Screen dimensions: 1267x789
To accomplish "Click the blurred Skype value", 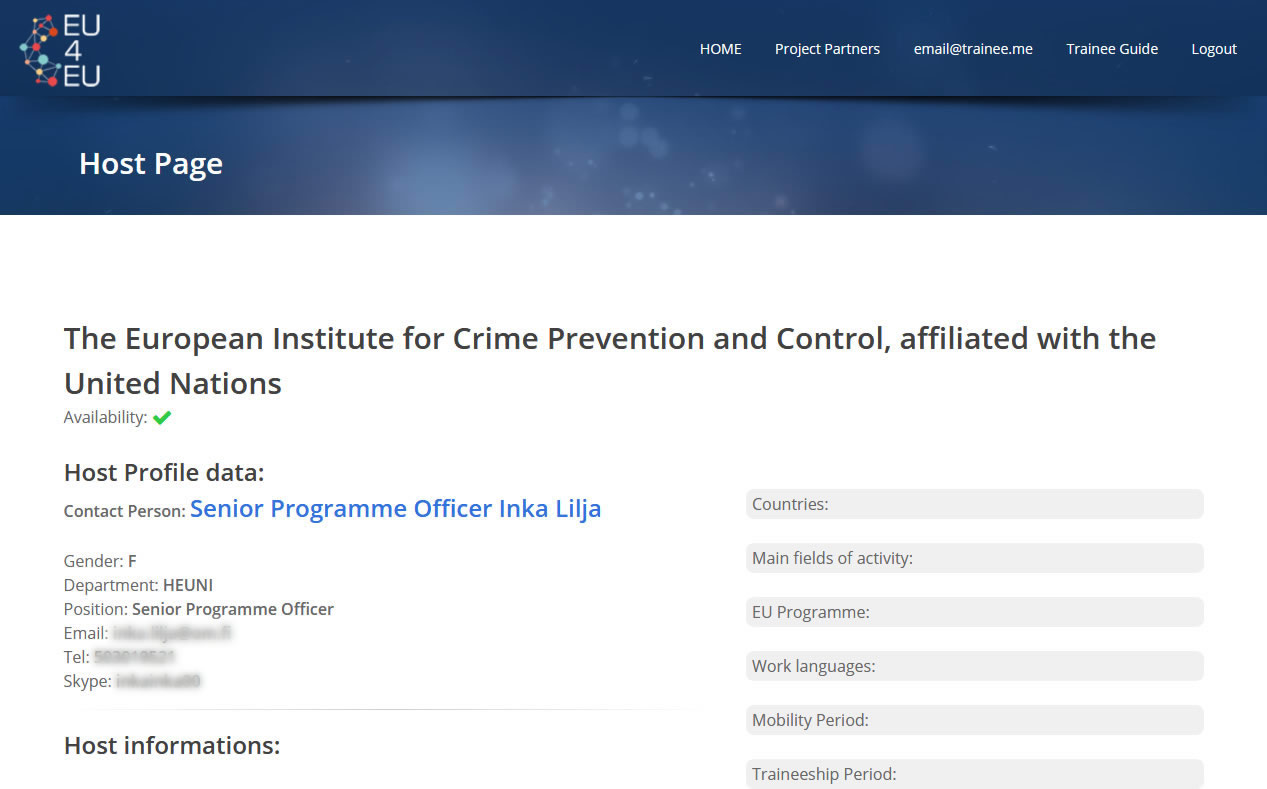I will (x=158, y=681).
